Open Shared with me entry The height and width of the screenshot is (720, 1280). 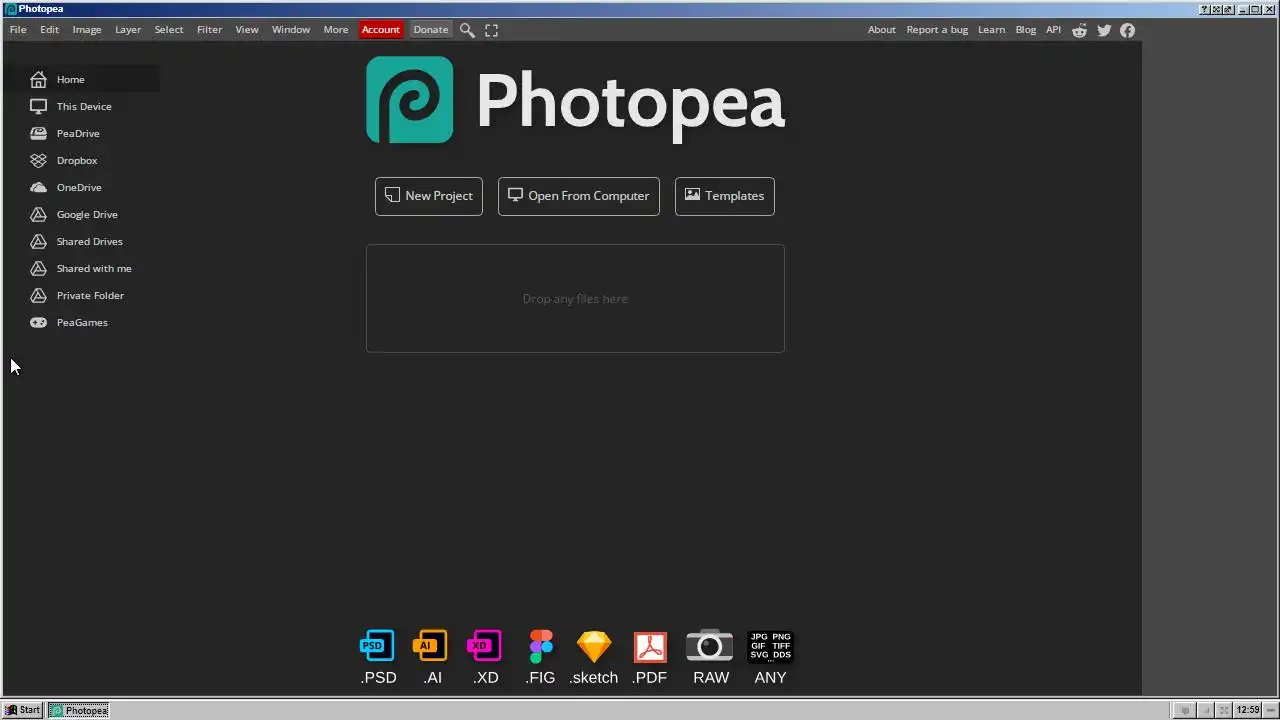pos(82,268)
